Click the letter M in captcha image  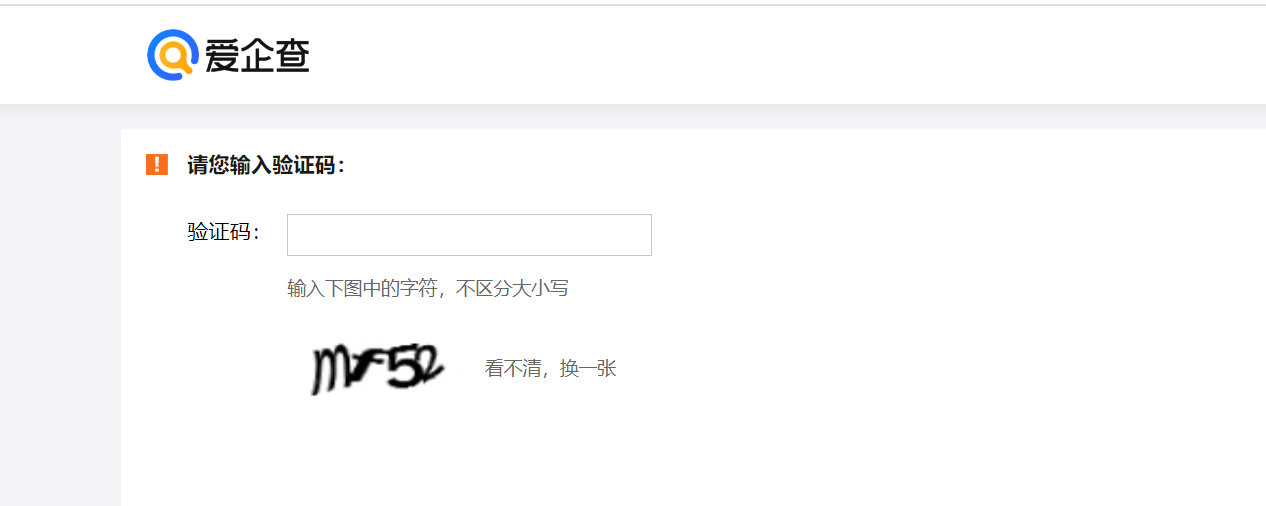tap(330, 371)
